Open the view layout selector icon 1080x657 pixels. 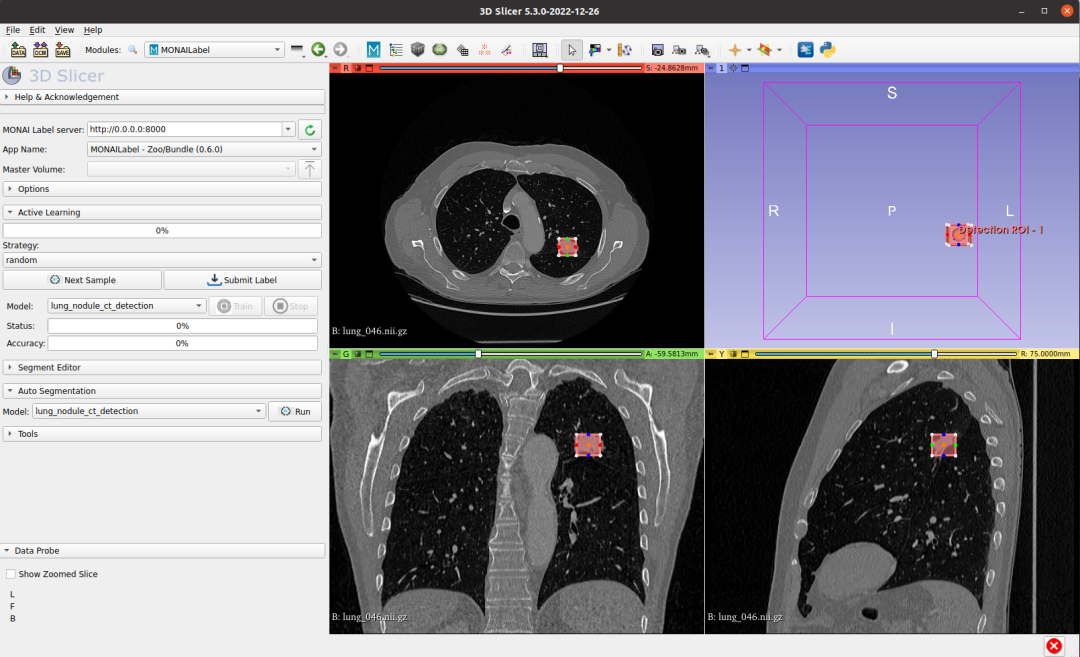click(539, 50)
